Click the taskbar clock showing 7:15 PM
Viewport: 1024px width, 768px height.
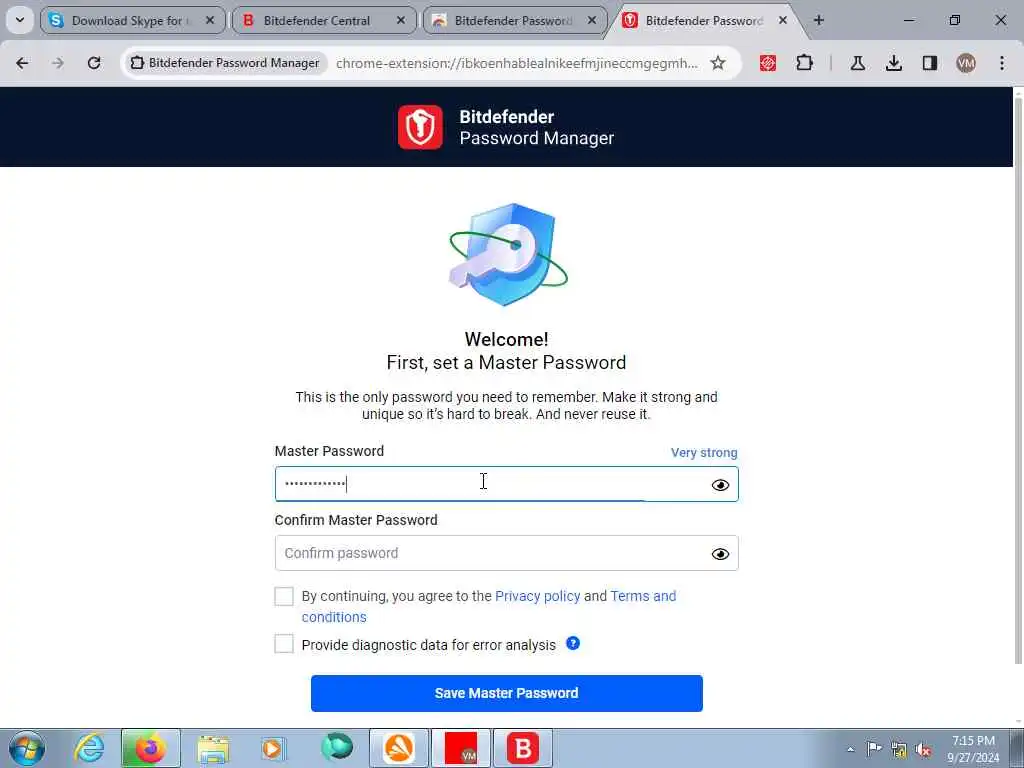click(973, 749)
